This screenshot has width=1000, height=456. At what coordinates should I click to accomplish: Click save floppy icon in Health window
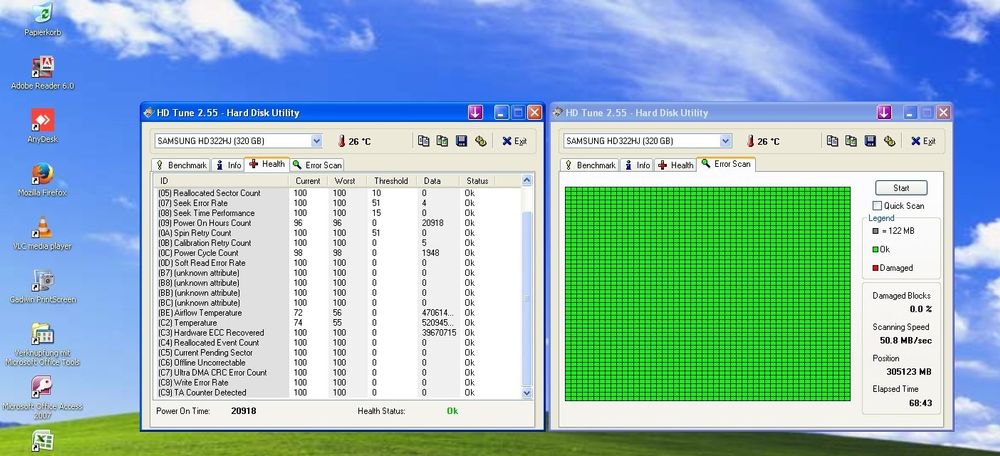461,142
